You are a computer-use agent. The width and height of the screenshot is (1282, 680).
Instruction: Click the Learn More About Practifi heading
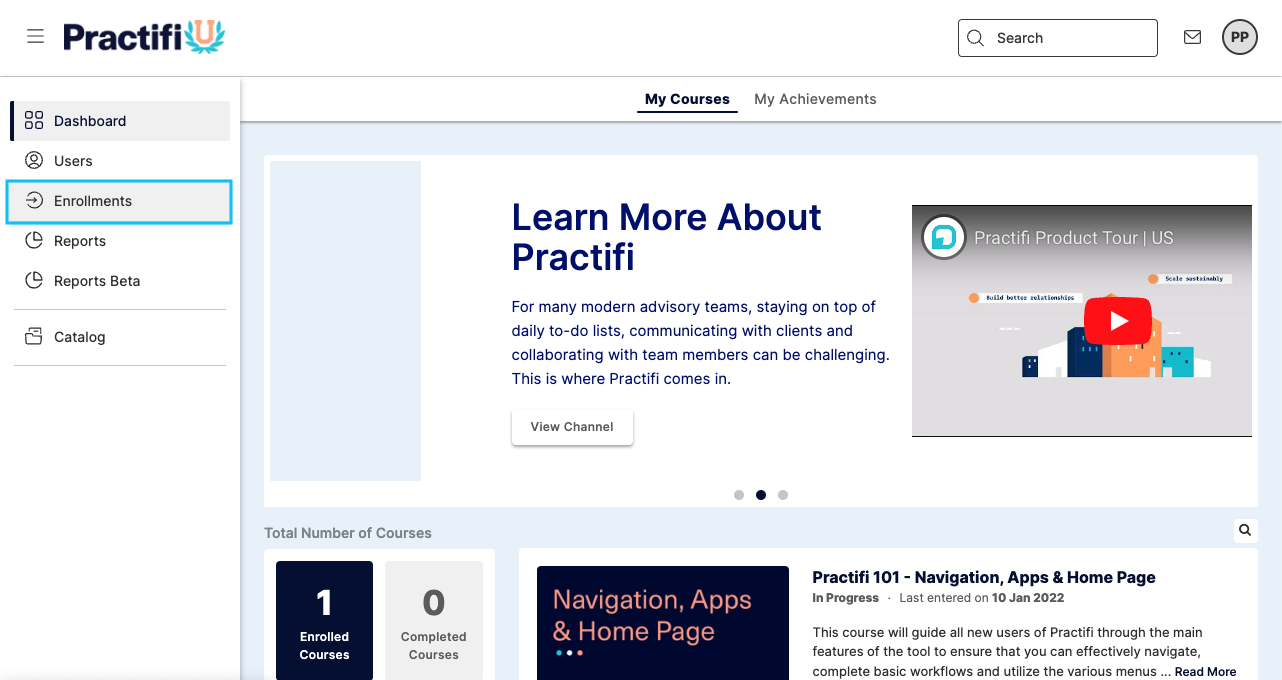pyautogui.click(x=667, y=237)
